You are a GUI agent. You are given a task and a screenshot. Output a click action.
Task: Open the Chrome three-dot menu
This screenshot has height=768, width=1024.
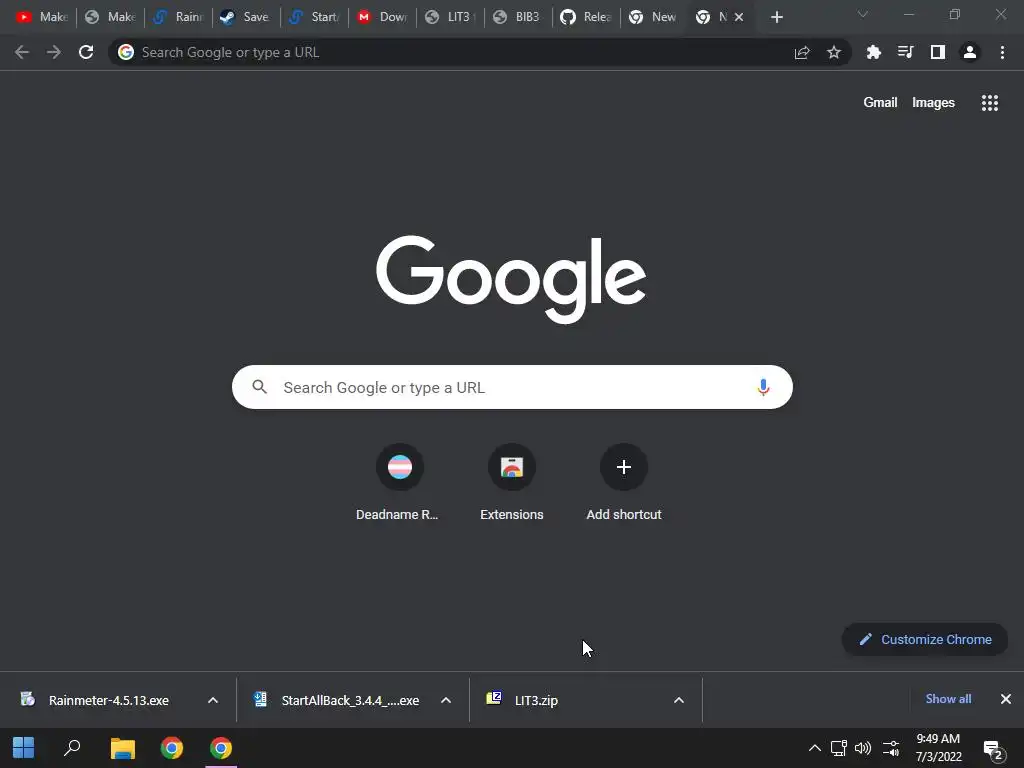(x=1002, y=52)
